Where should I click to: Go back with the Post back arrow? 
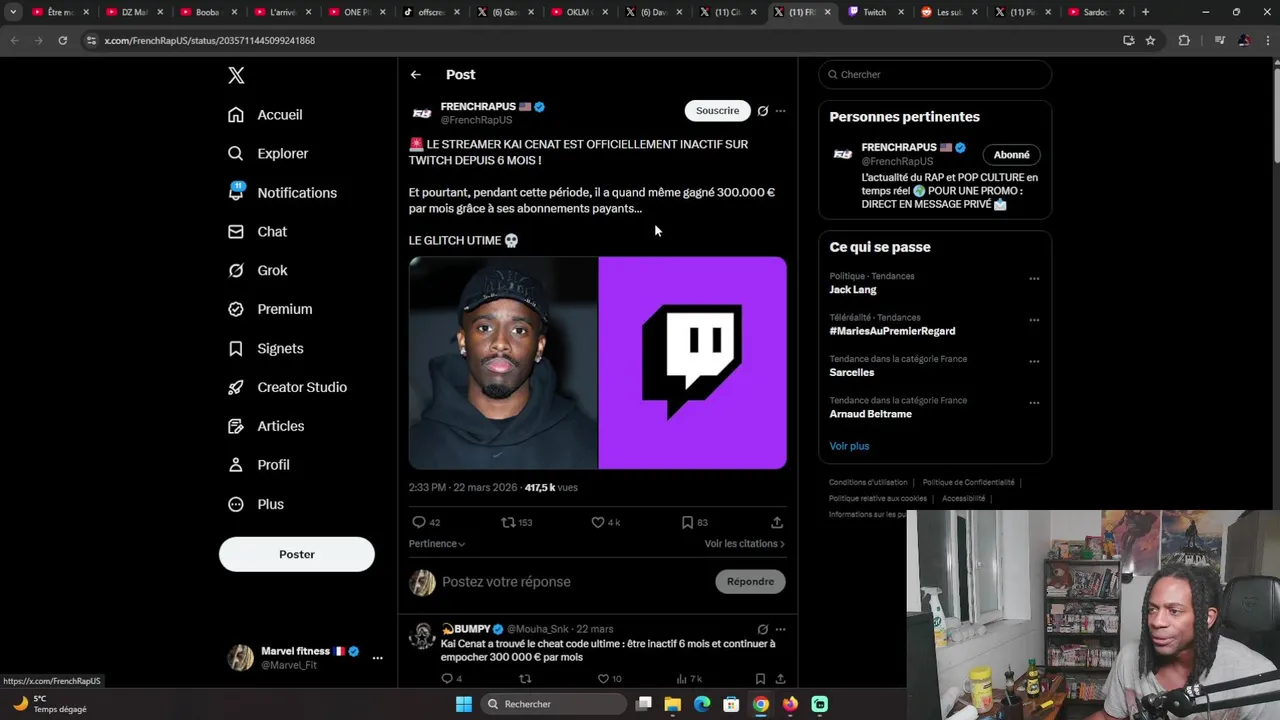pyautogui.click(x=416, y=75)
